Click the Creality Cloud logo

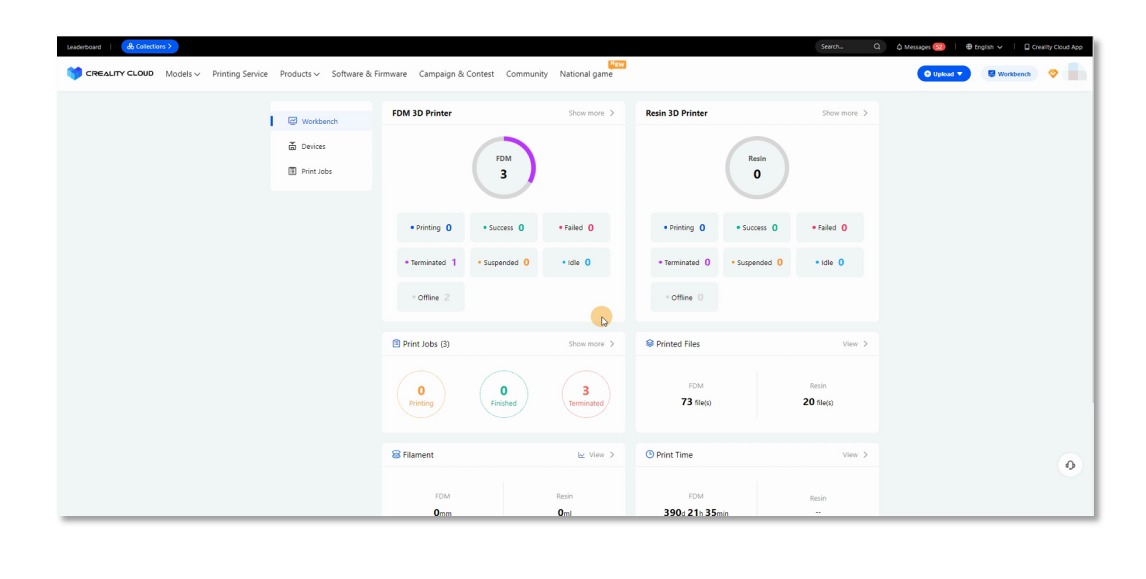tap(110, 74)
